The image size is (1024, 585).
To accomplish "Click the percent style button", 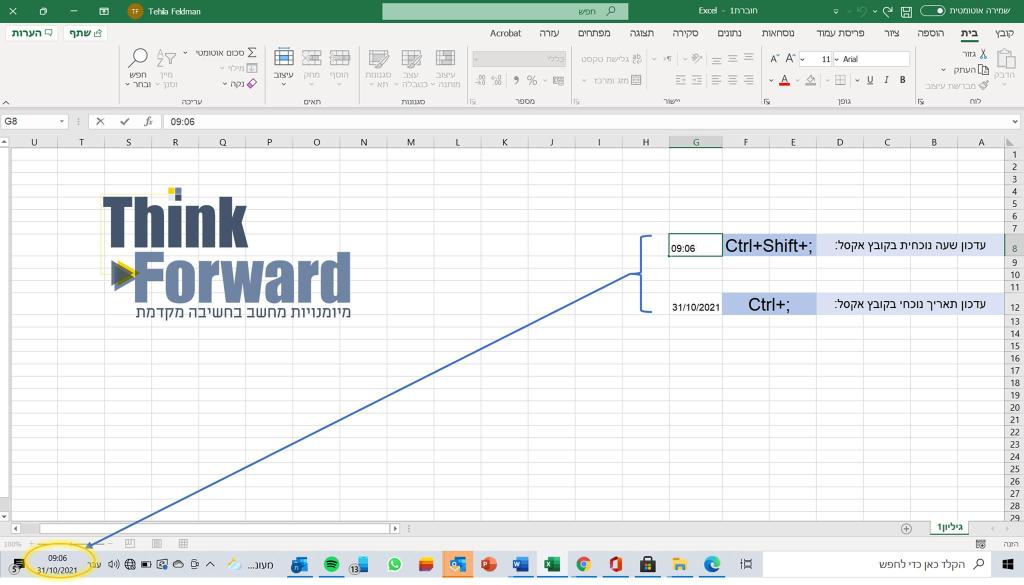I will pos(532,80).
